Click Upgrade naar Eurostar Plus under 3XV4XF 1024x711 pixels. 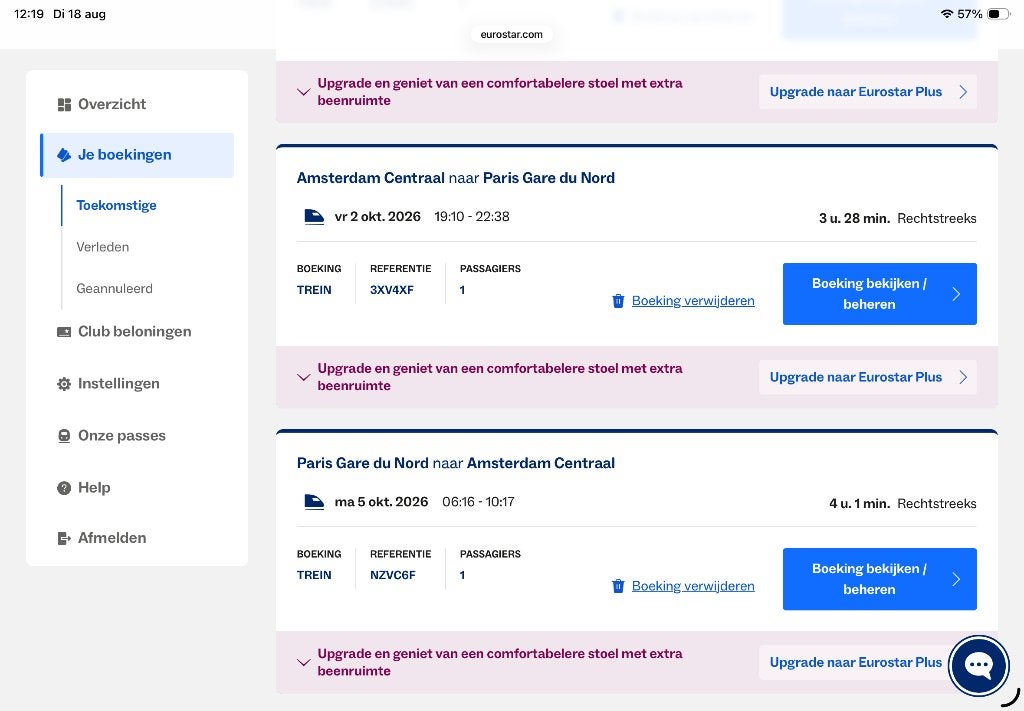(x=868, y=377)
